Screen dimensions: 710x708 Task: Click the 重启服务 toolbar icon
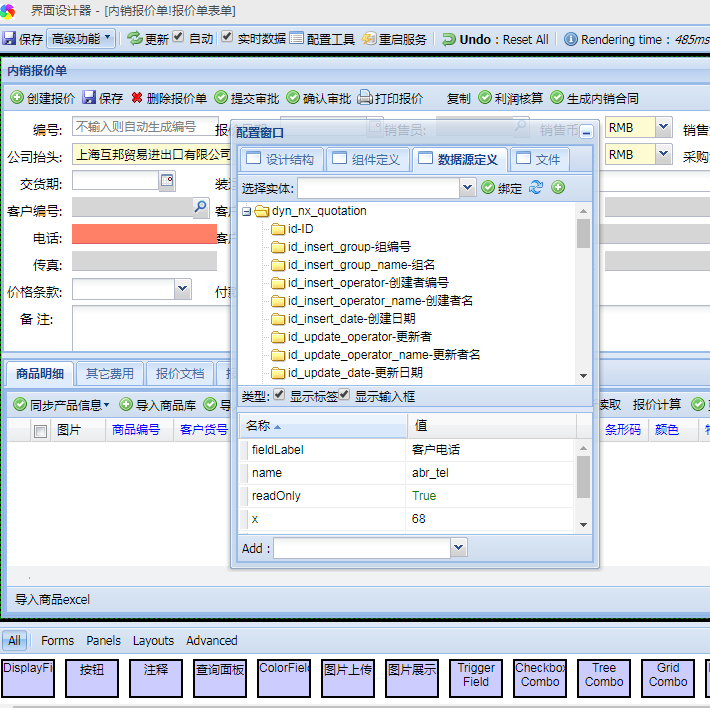coord(369,39)
